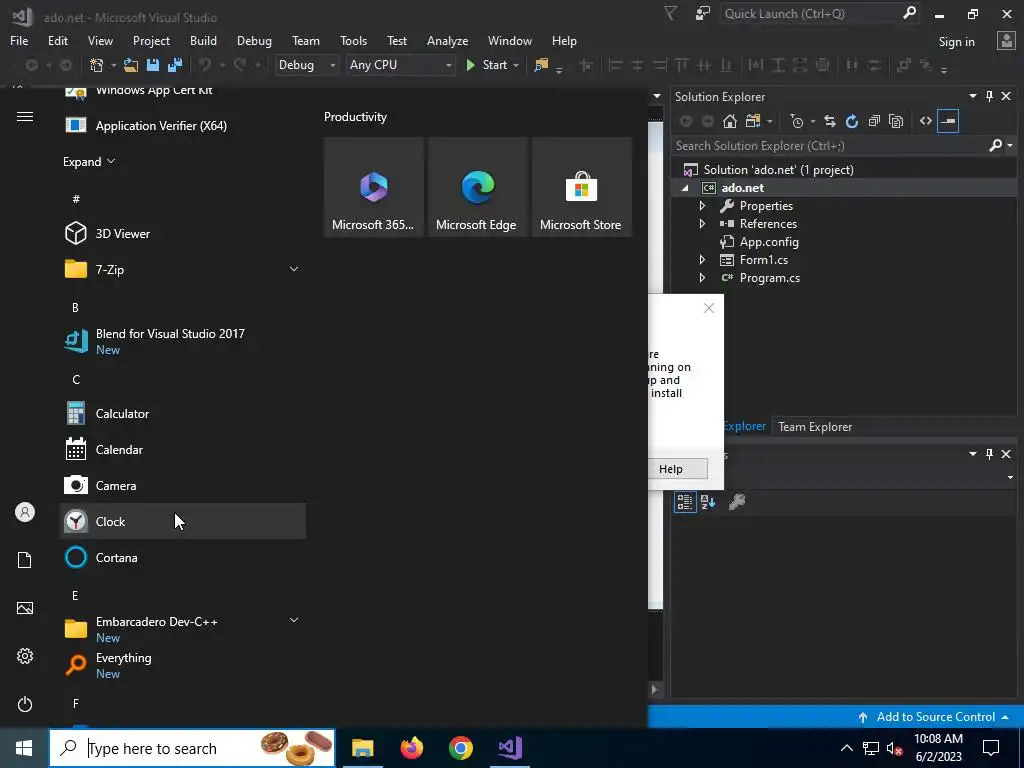Open Microsoft 365 tile in Start menu

pyautogui.click(x=374, y=187)
